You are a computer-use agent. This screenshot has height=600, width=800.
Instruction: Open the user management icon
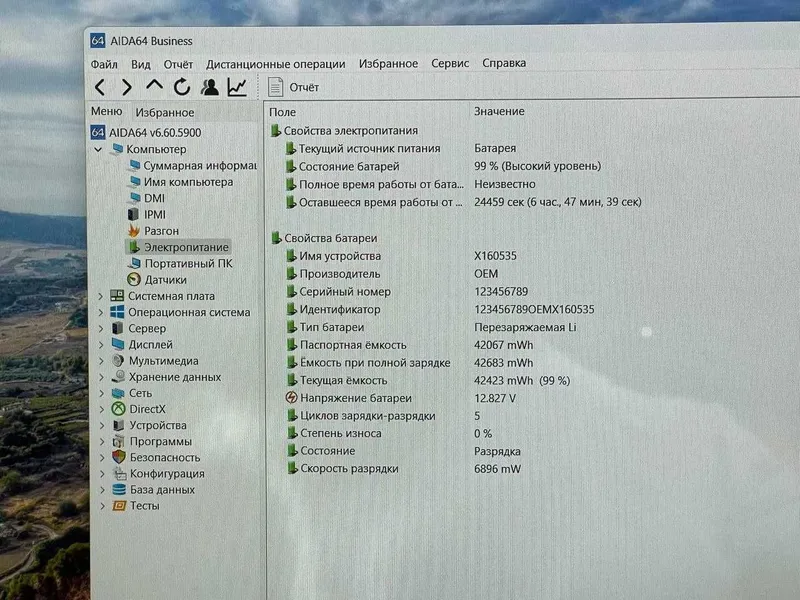click(209, 87)
